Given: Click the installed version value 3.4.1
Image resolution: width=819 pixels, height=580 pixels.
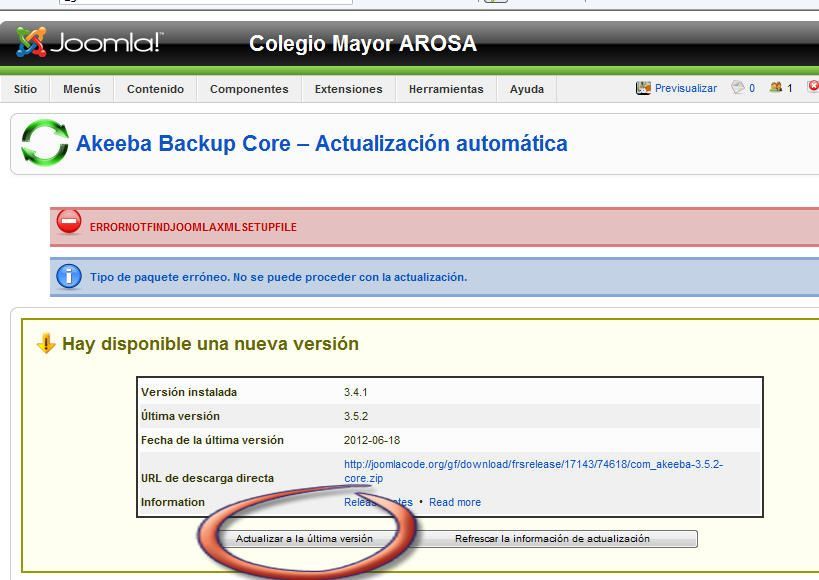Looking at the screenshot, I should coord(355,392).
